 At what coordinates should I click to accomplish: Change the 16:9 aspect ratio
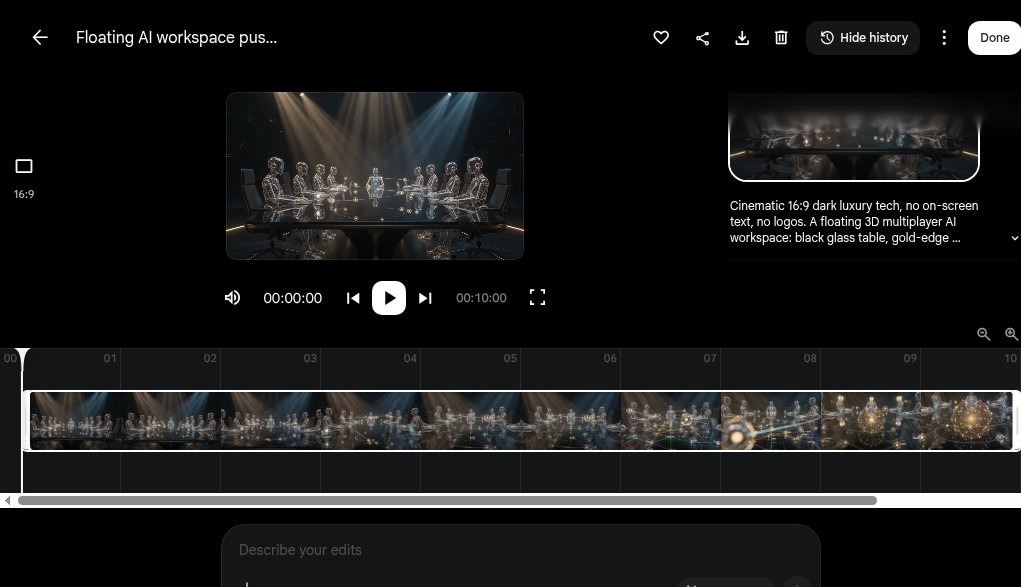[x=24, y=178]
